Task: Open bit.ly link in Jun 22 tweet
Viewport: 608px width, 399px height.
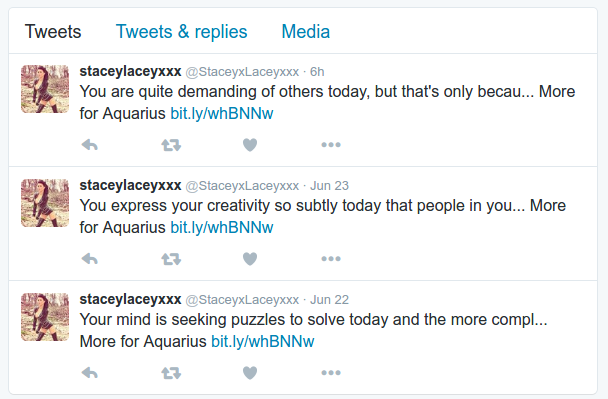Action: [x=263, y=342]
